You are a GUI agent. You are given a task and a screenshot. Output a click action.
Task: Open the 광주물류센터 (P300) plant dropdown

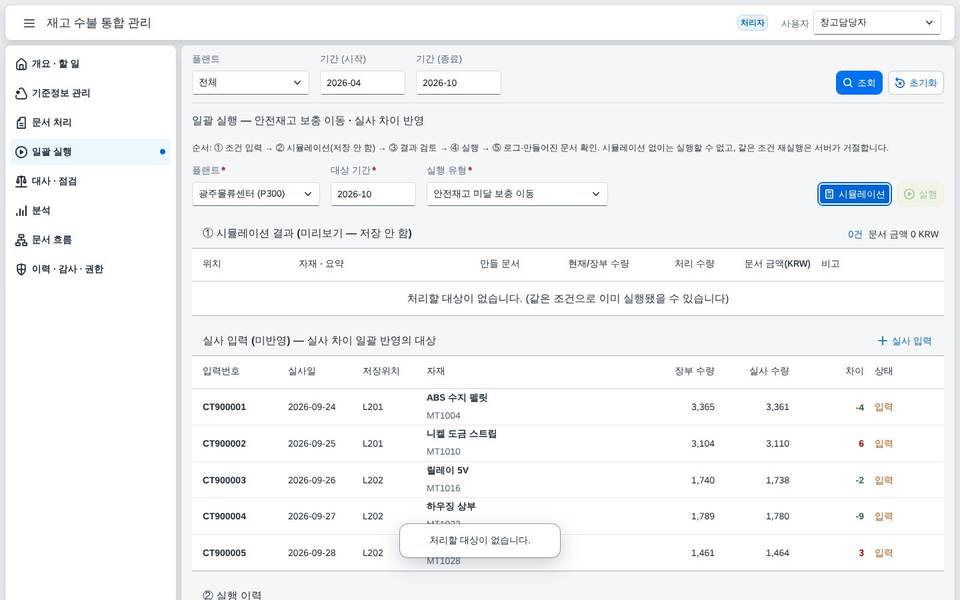pos(255,194)
